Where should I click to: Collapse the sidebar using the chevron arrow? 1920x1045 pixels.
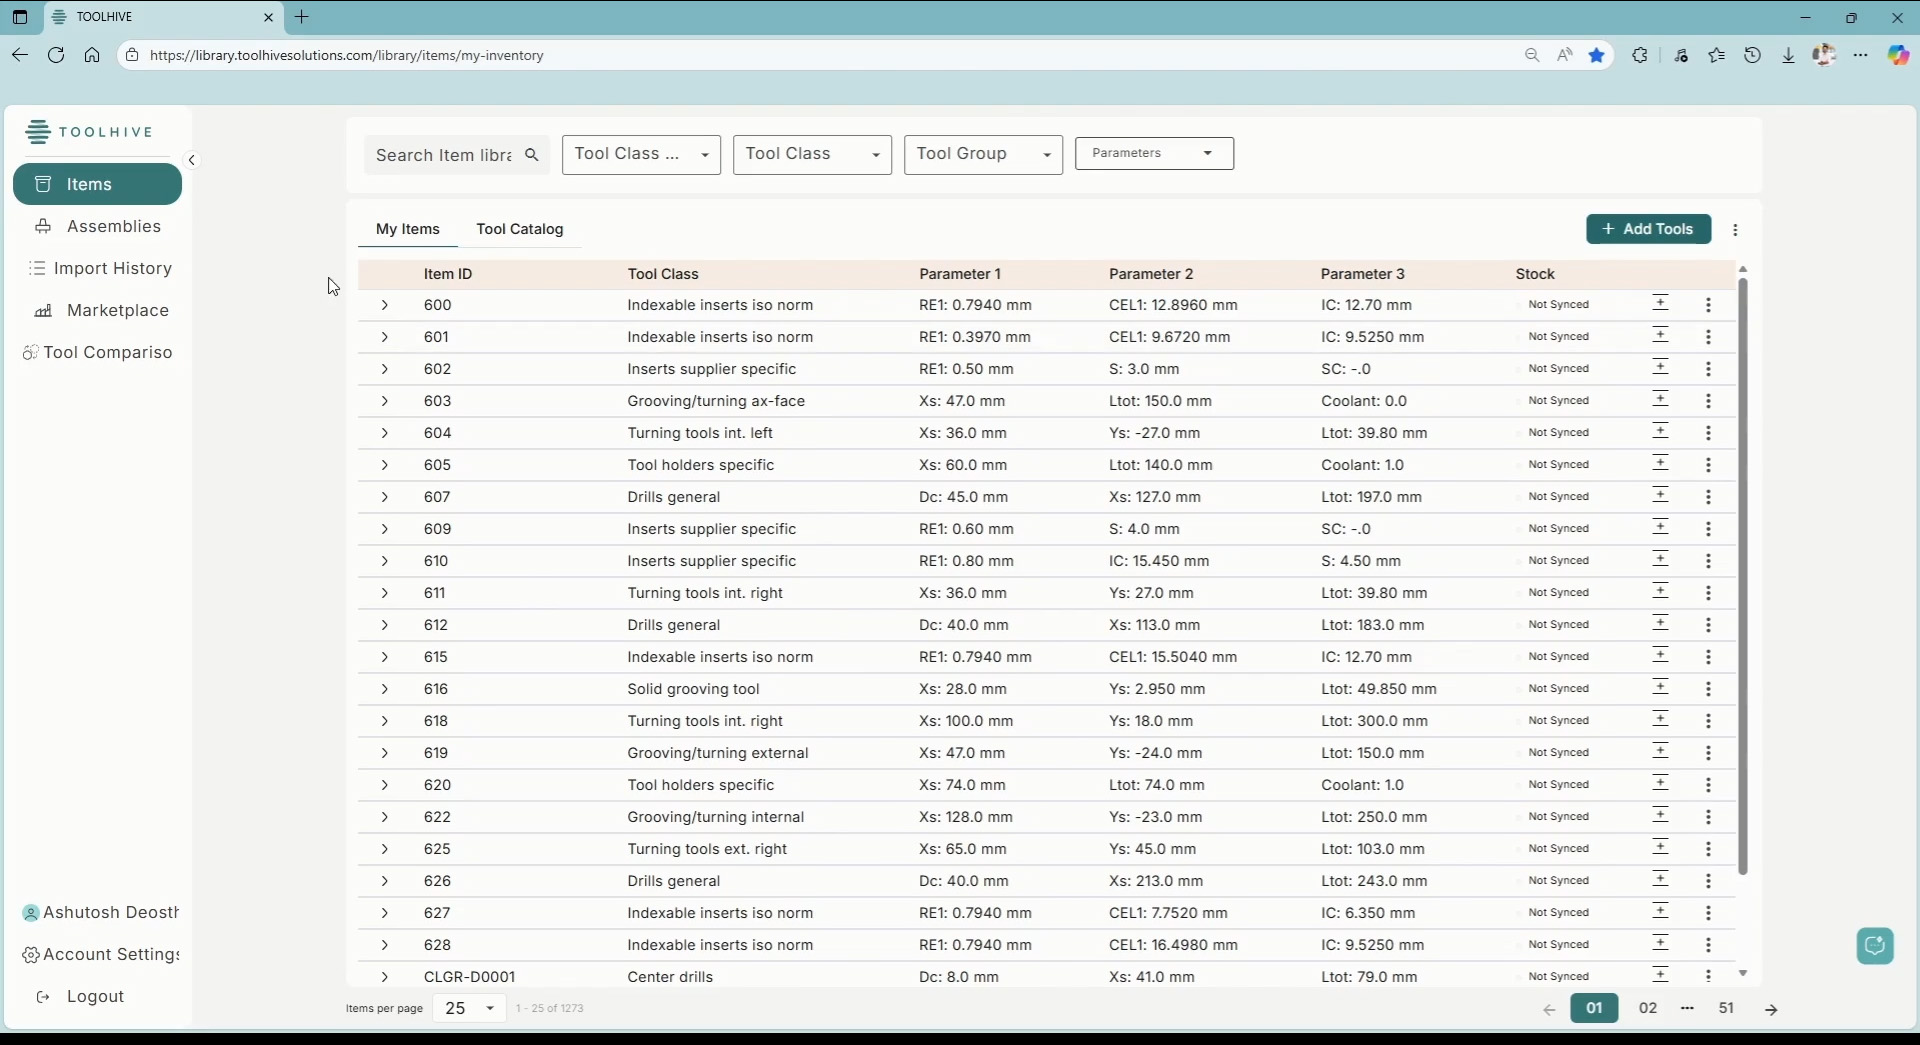(192, 160)
